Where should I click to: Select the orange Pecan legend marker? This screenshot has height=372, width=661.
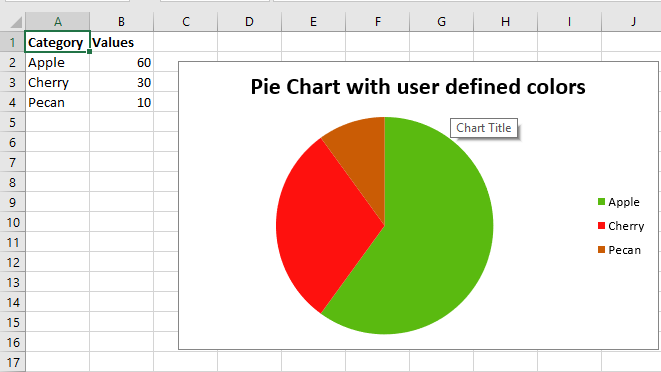[601, 250]
